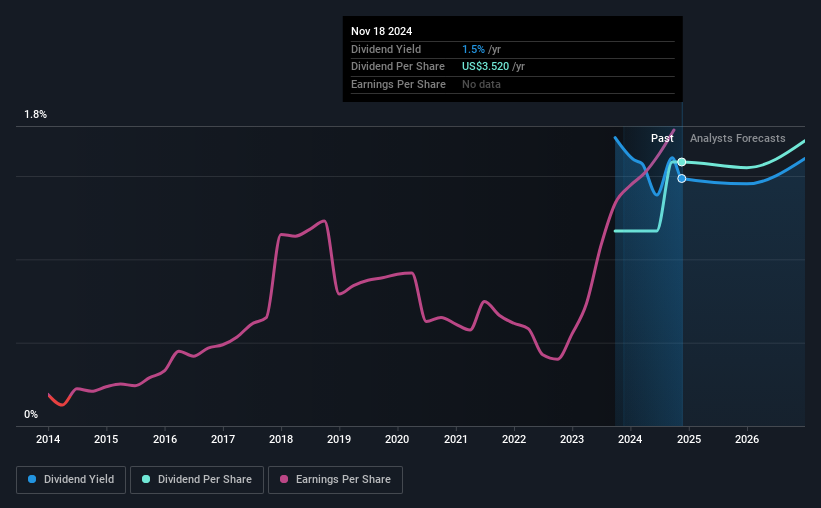Click the Nov 18 2024 tooltip date header

coord(381,31)
